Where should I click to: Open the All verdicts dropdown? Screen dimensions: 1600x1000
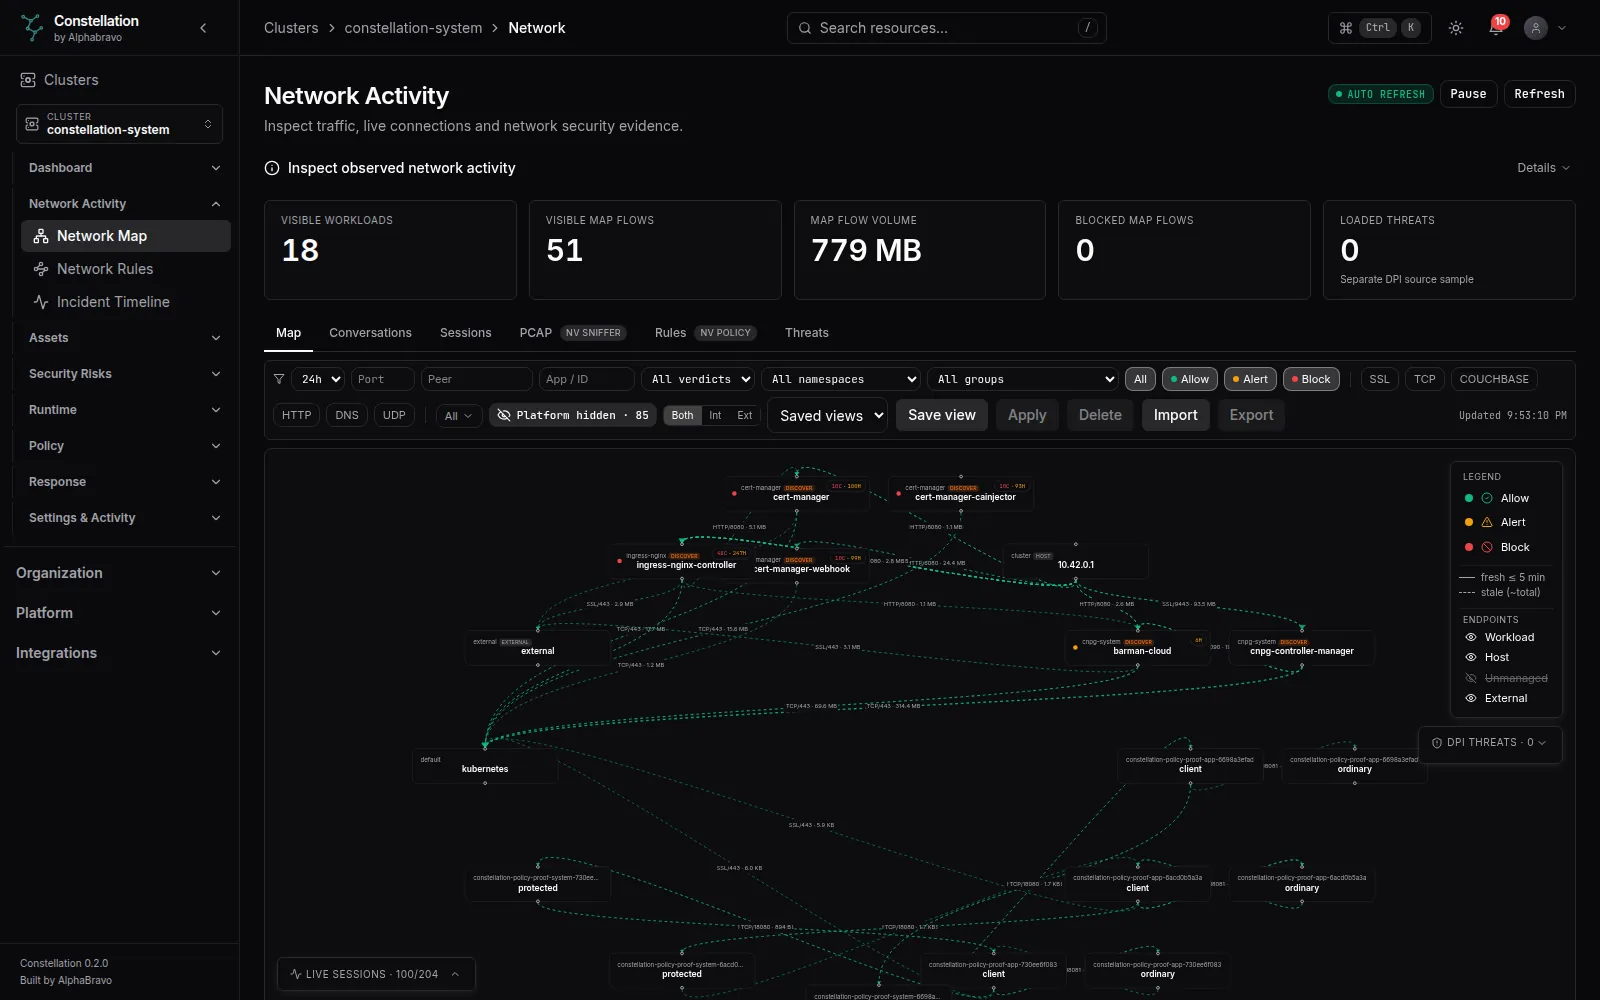tap(698, 379)
